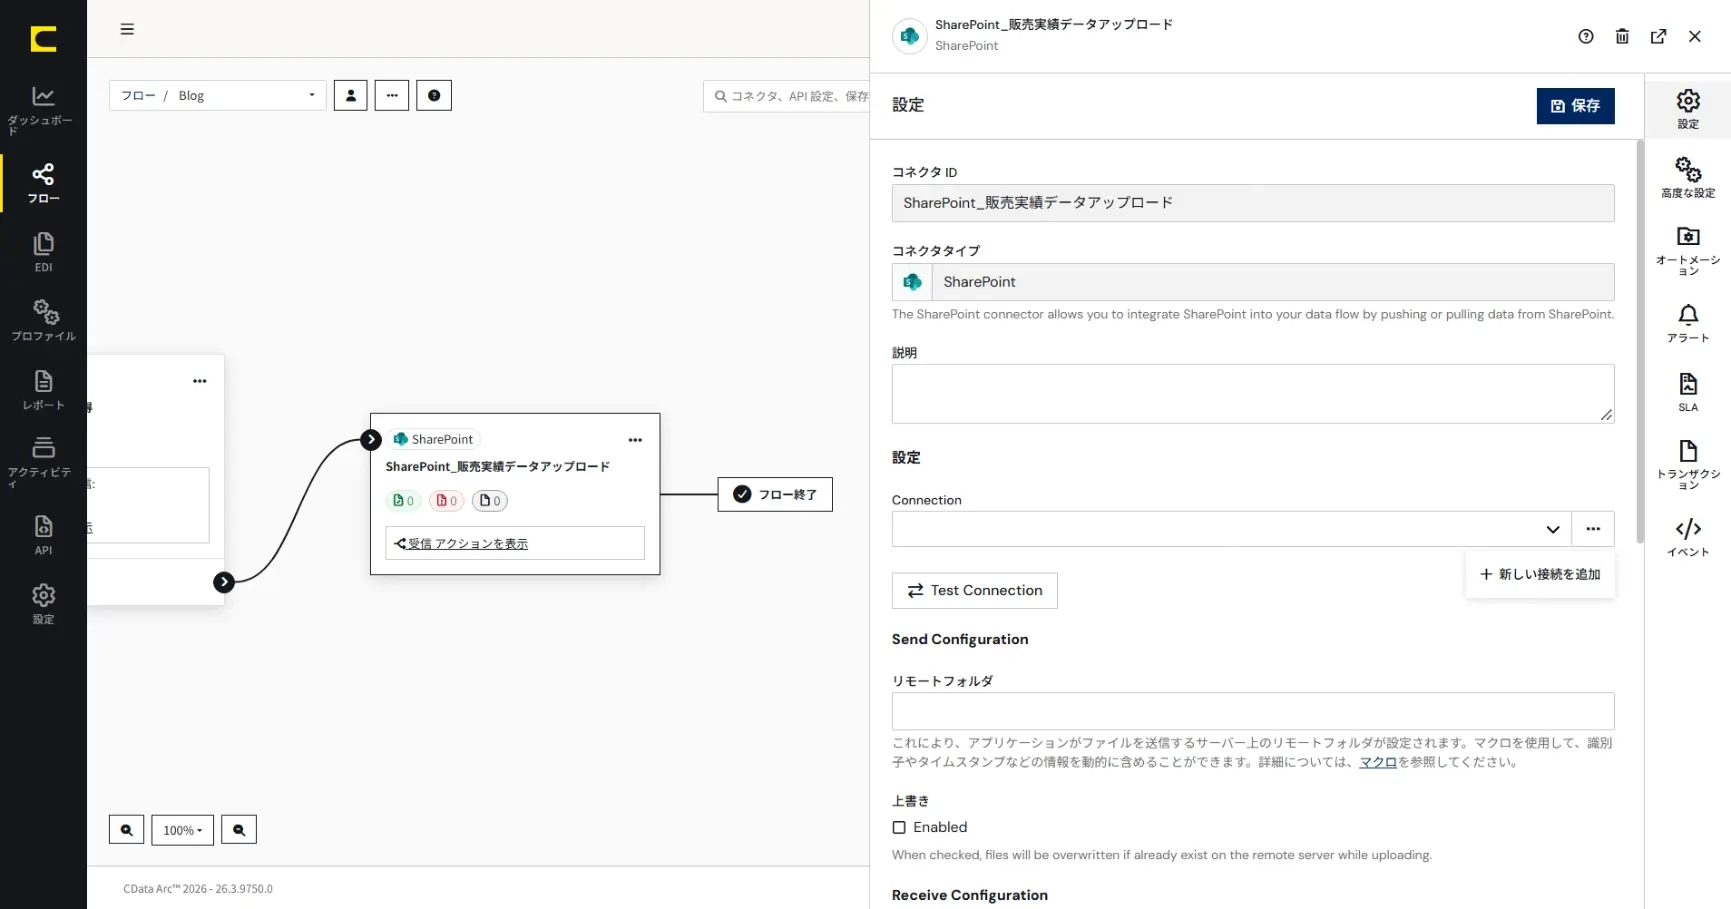This screenshot has height=909, width=1731.
Task: Toggle the hamburger navigation menu
Action: pyautogui.click(x=127, y=29)
